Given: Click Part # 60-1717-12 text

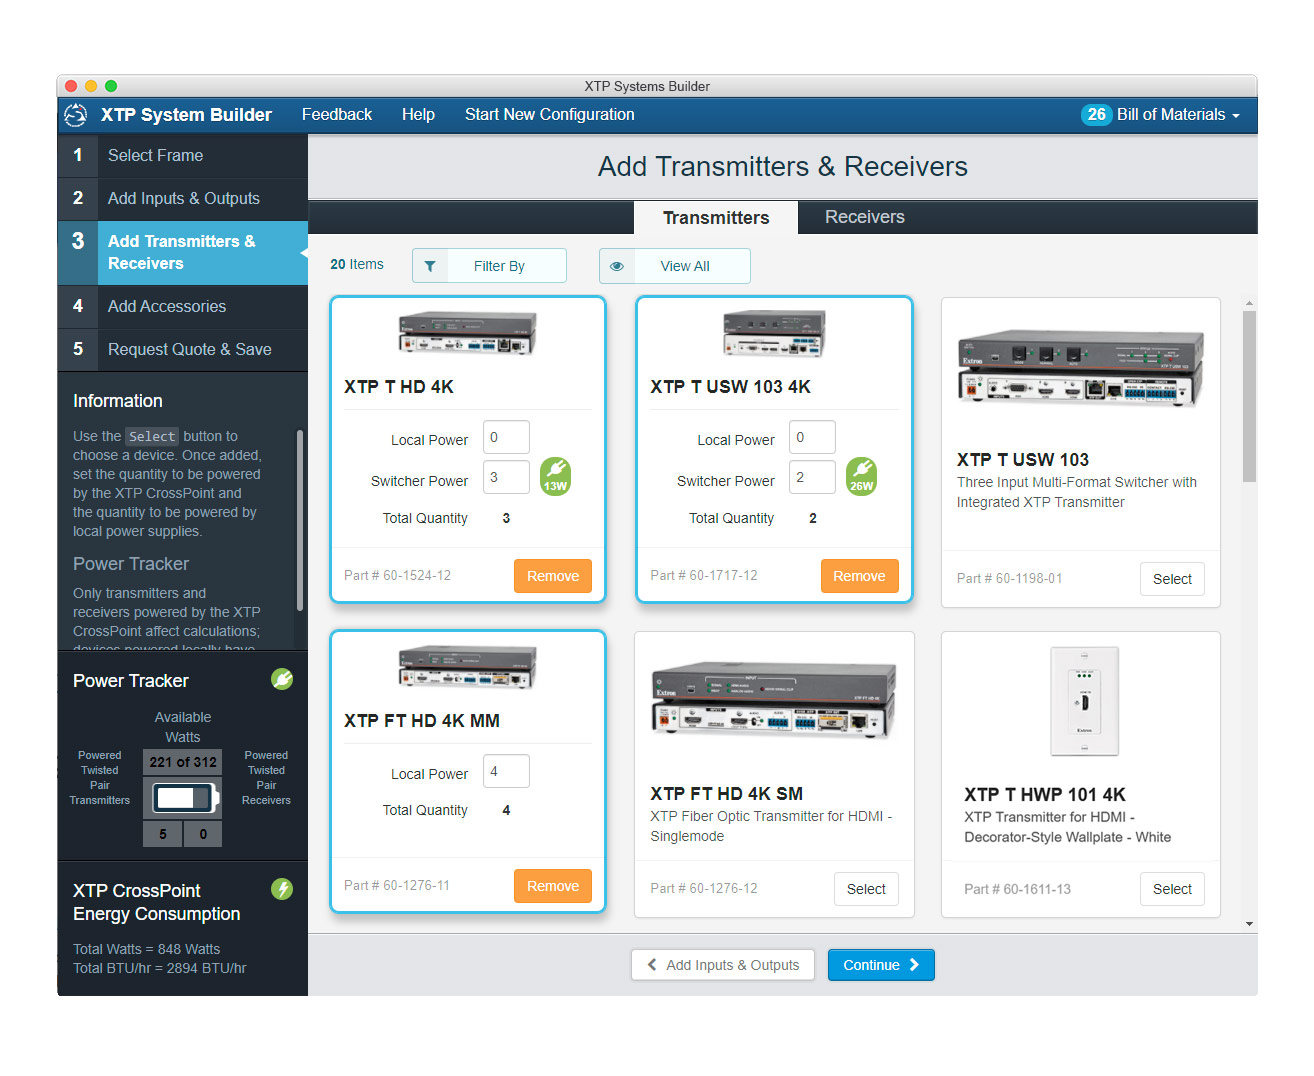Looking at the screenshot, I should pos(704,575).
